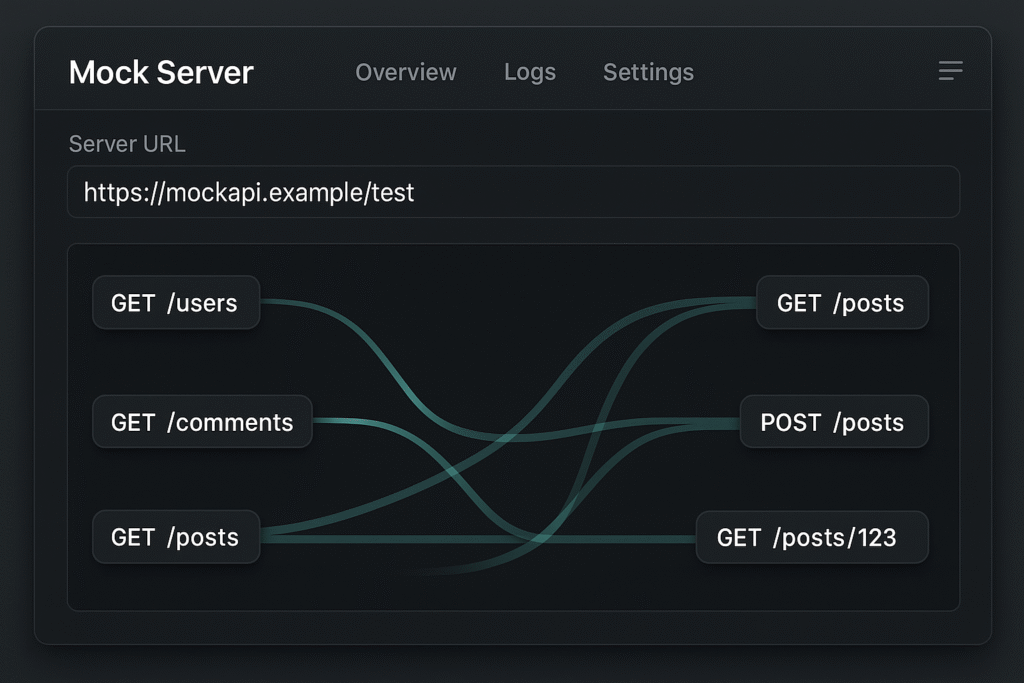Select the GET /users node
1024x683 pixels.
(176, 302)
